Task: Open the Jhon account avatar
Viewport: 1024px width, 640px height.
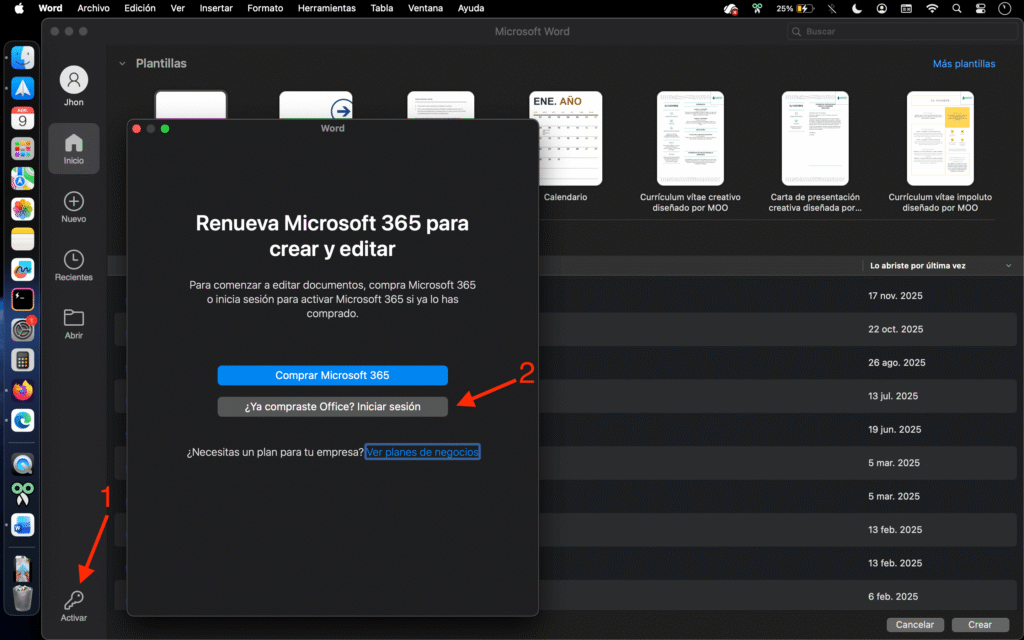Action: [73, 80]
